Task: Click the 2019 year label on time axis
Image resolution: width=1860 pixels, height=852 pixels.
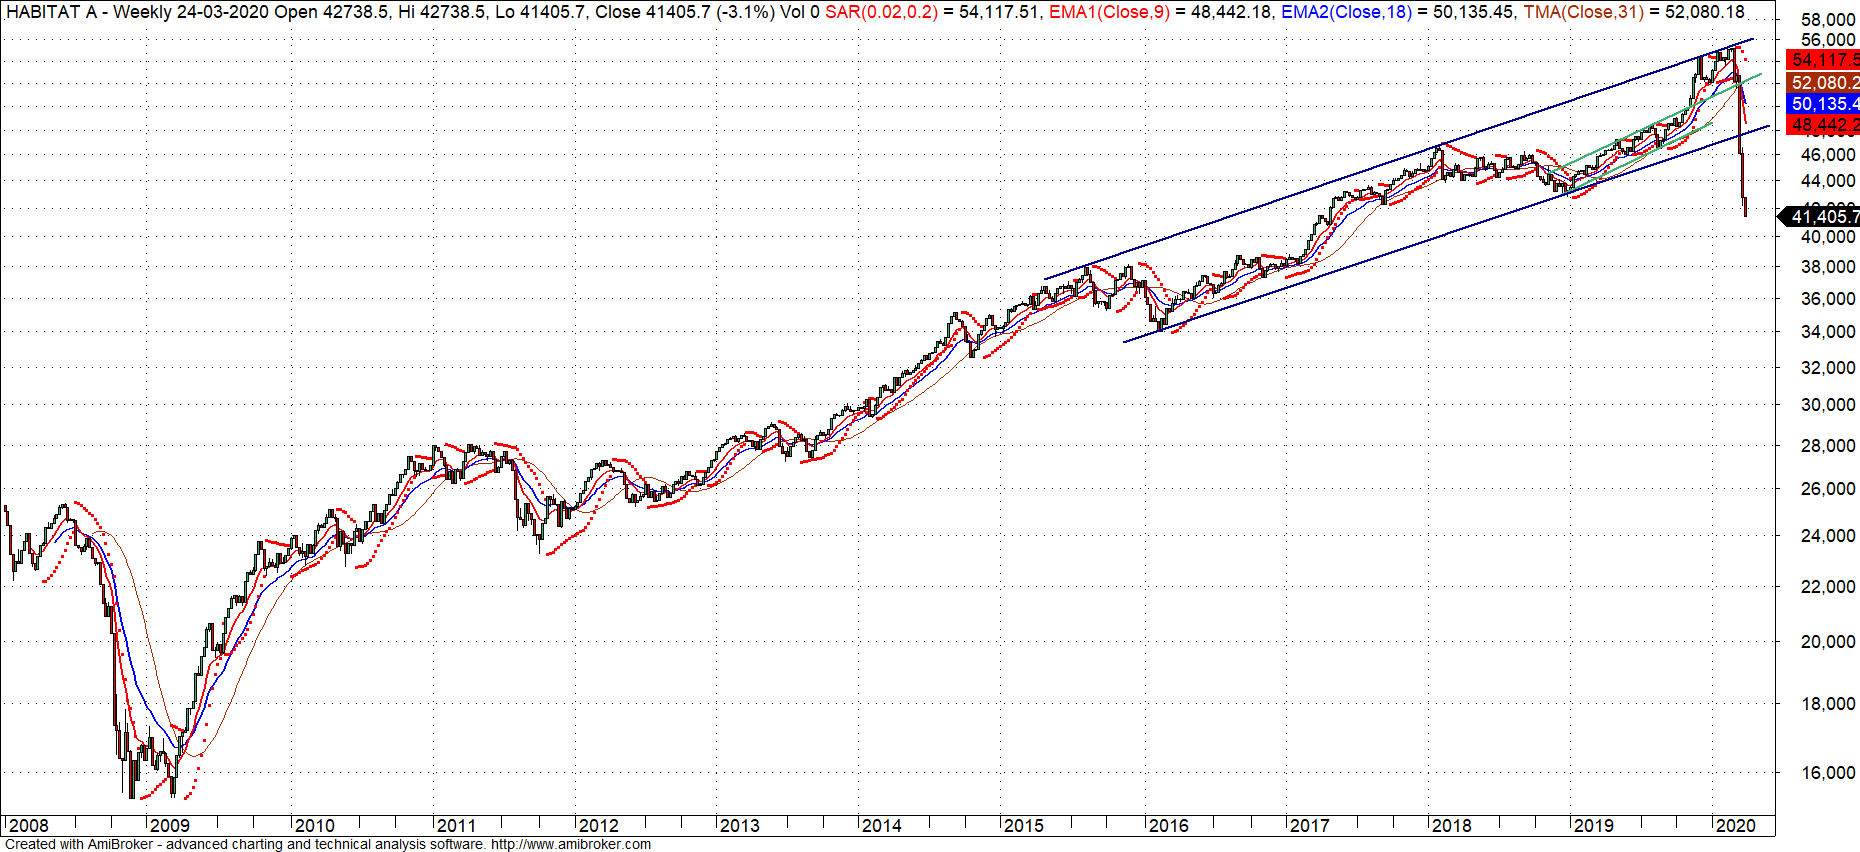Action: [1593, 826]
